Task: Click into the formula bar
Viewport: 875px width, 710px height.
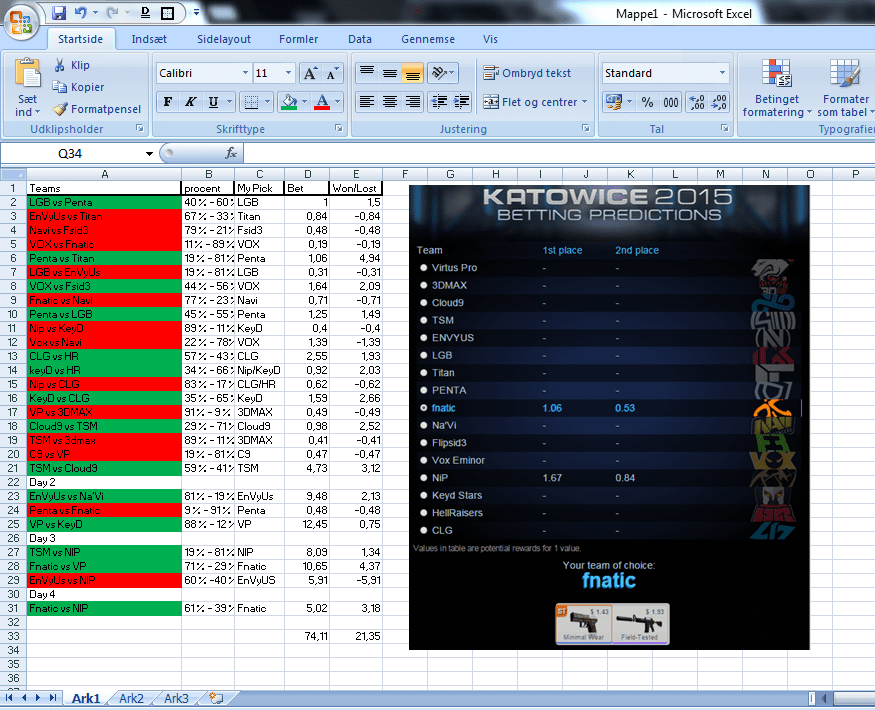Action: point(558,153)
